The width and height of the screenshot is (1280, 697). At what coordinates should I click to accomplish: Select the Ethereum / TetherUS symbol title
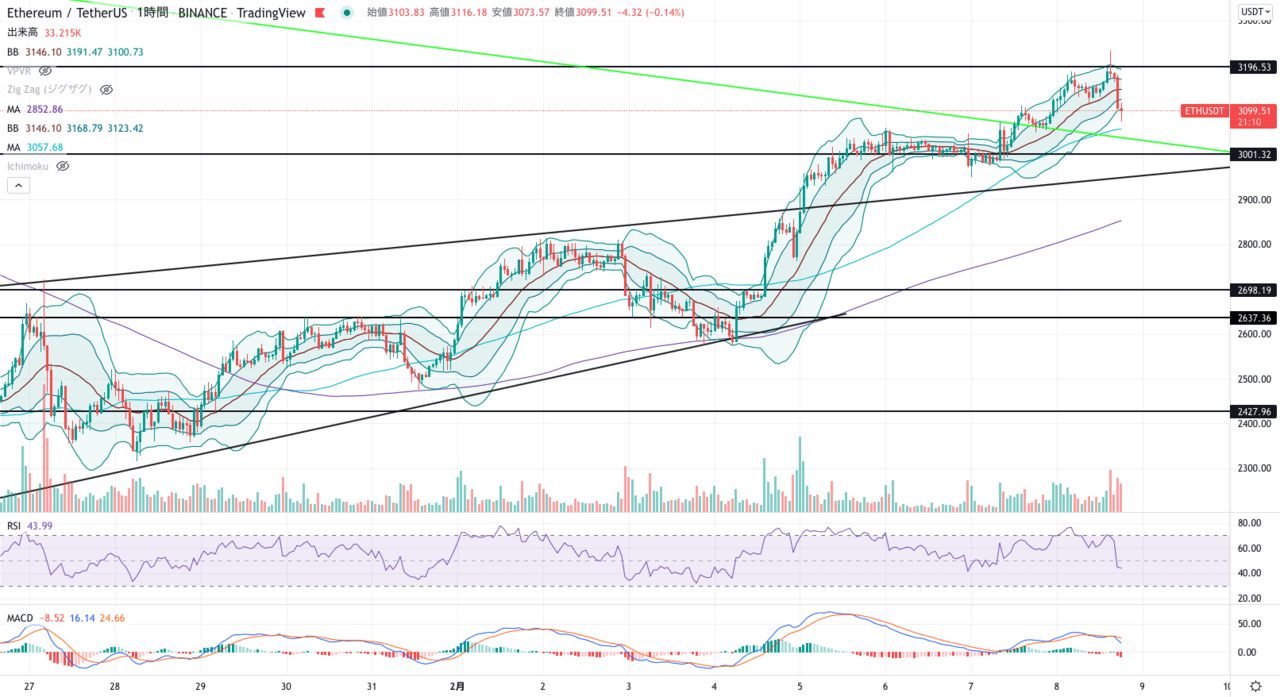pos(68,13)
